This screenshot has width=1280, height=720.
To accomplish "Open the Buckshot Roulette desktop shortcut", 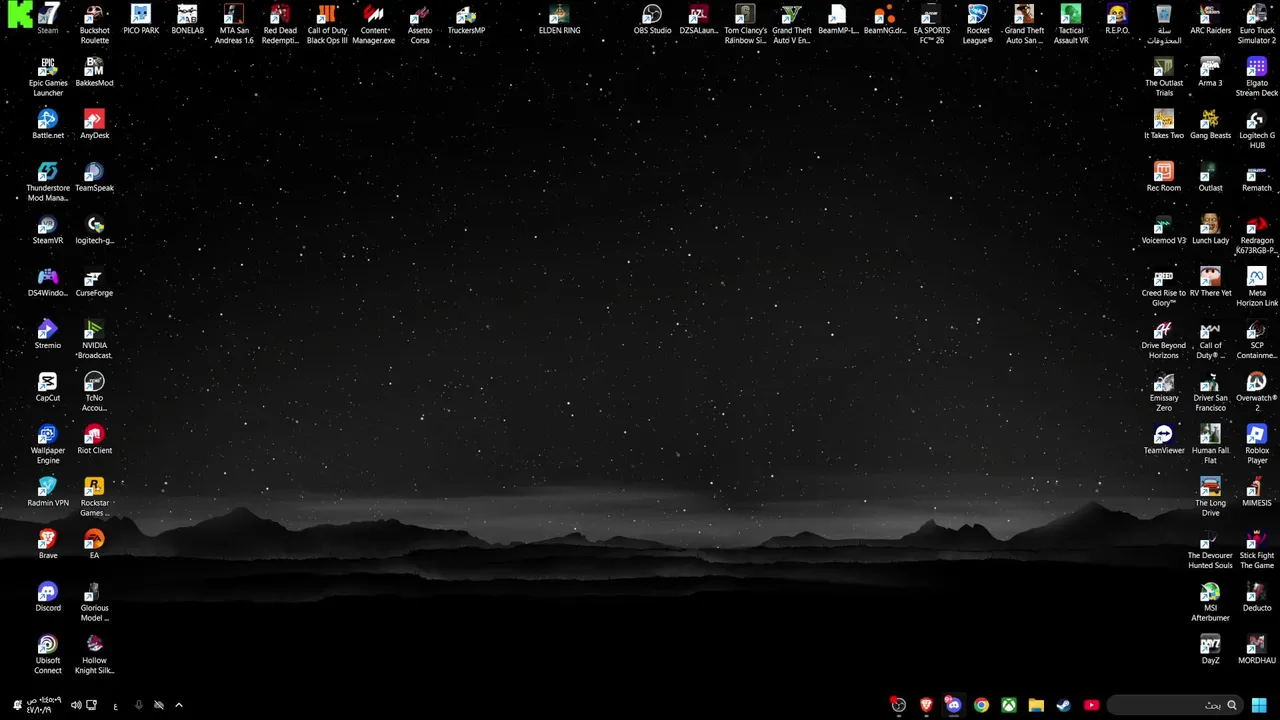I will [94, 24].
